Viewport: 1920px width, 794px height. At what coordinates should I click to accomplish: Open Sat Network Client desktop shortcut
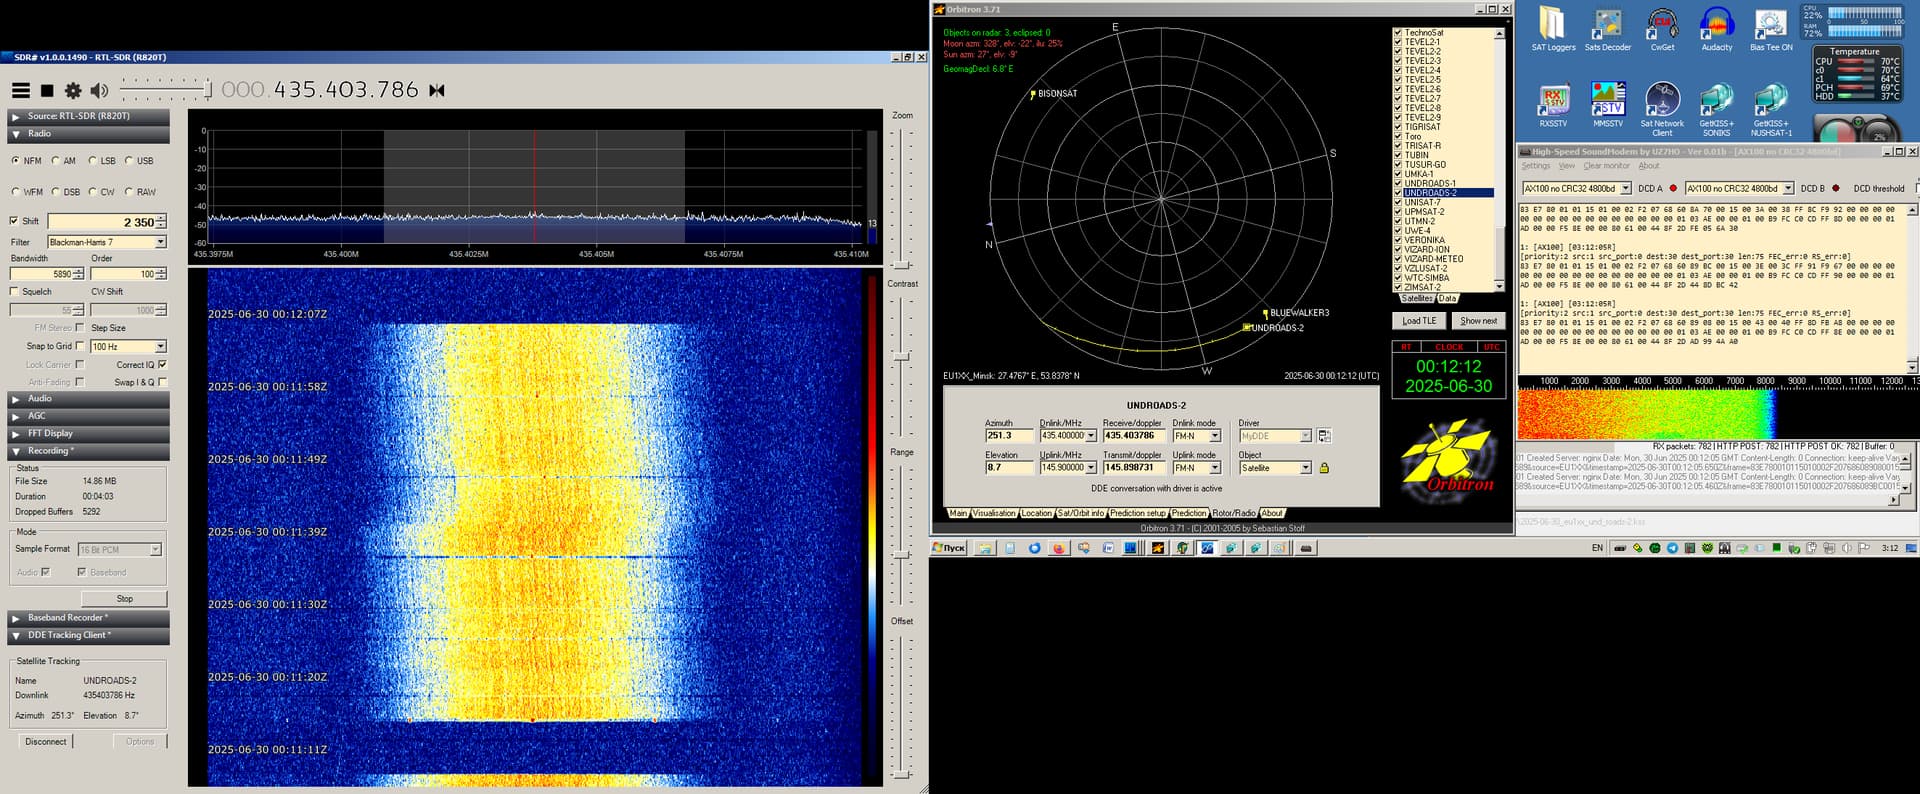coord(1662,110)
